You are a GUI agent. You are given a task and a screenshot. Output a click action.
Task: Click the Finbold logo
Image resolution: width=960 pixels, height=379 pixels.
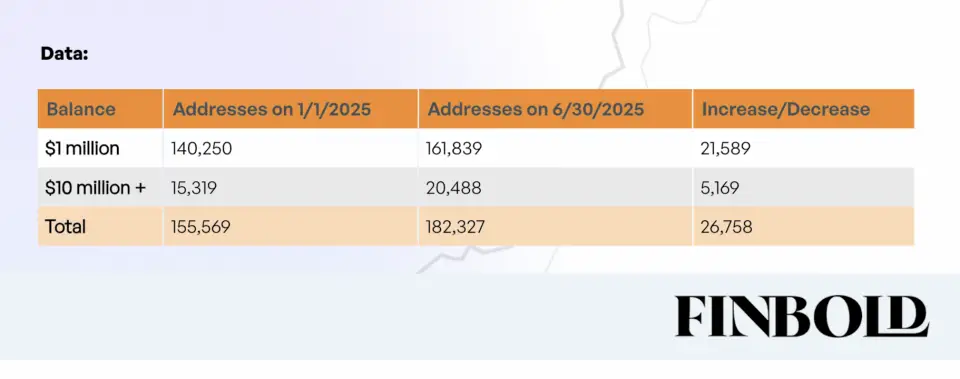801,316
